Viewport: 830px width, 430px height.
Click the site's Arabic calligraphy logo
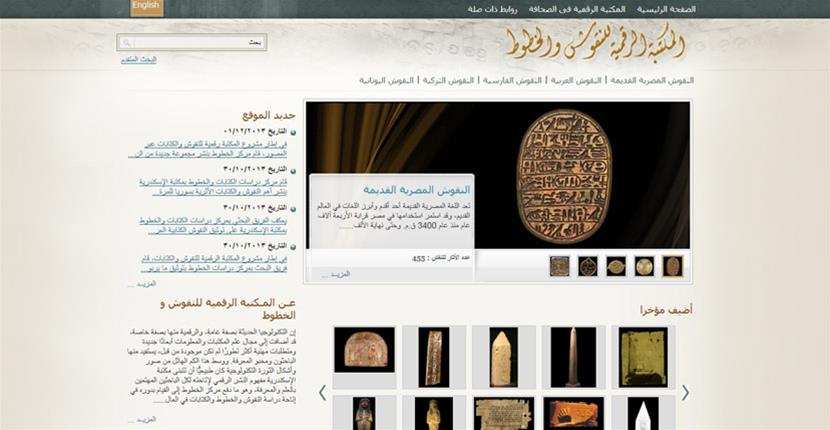click(x=595, y=43)
